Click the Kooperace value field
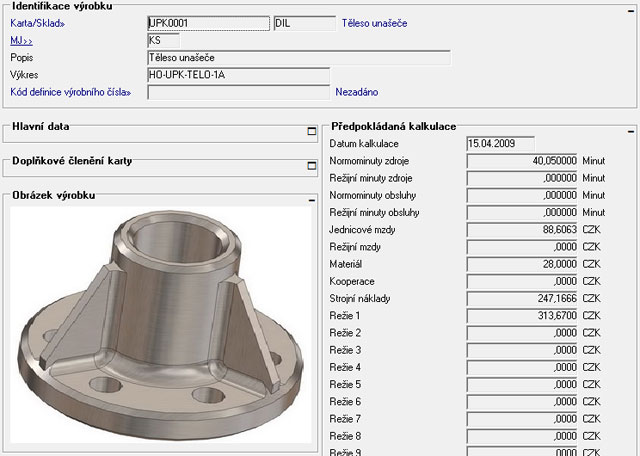Viewport: 640px width, 456px height. coord(522,281)
